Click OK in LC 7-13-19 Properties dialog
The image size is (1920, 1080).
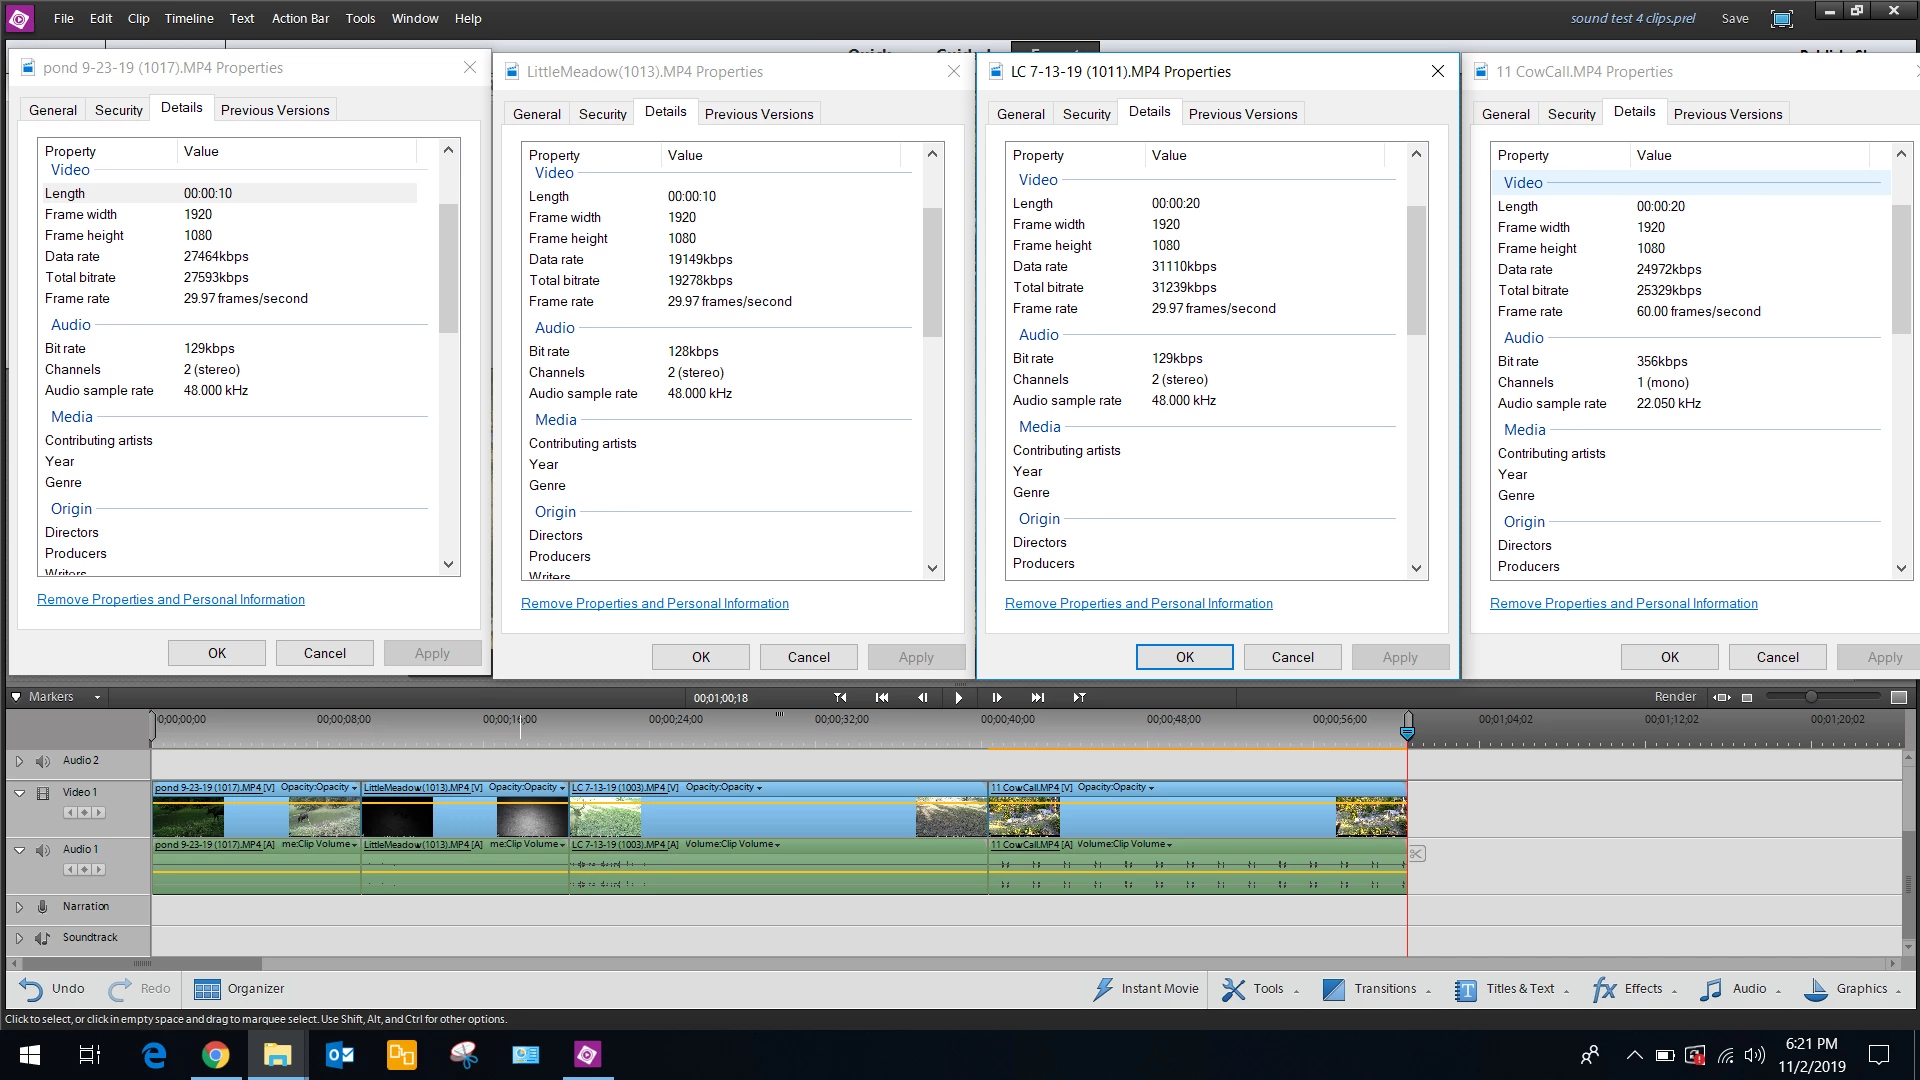(x=1184, y=657)
